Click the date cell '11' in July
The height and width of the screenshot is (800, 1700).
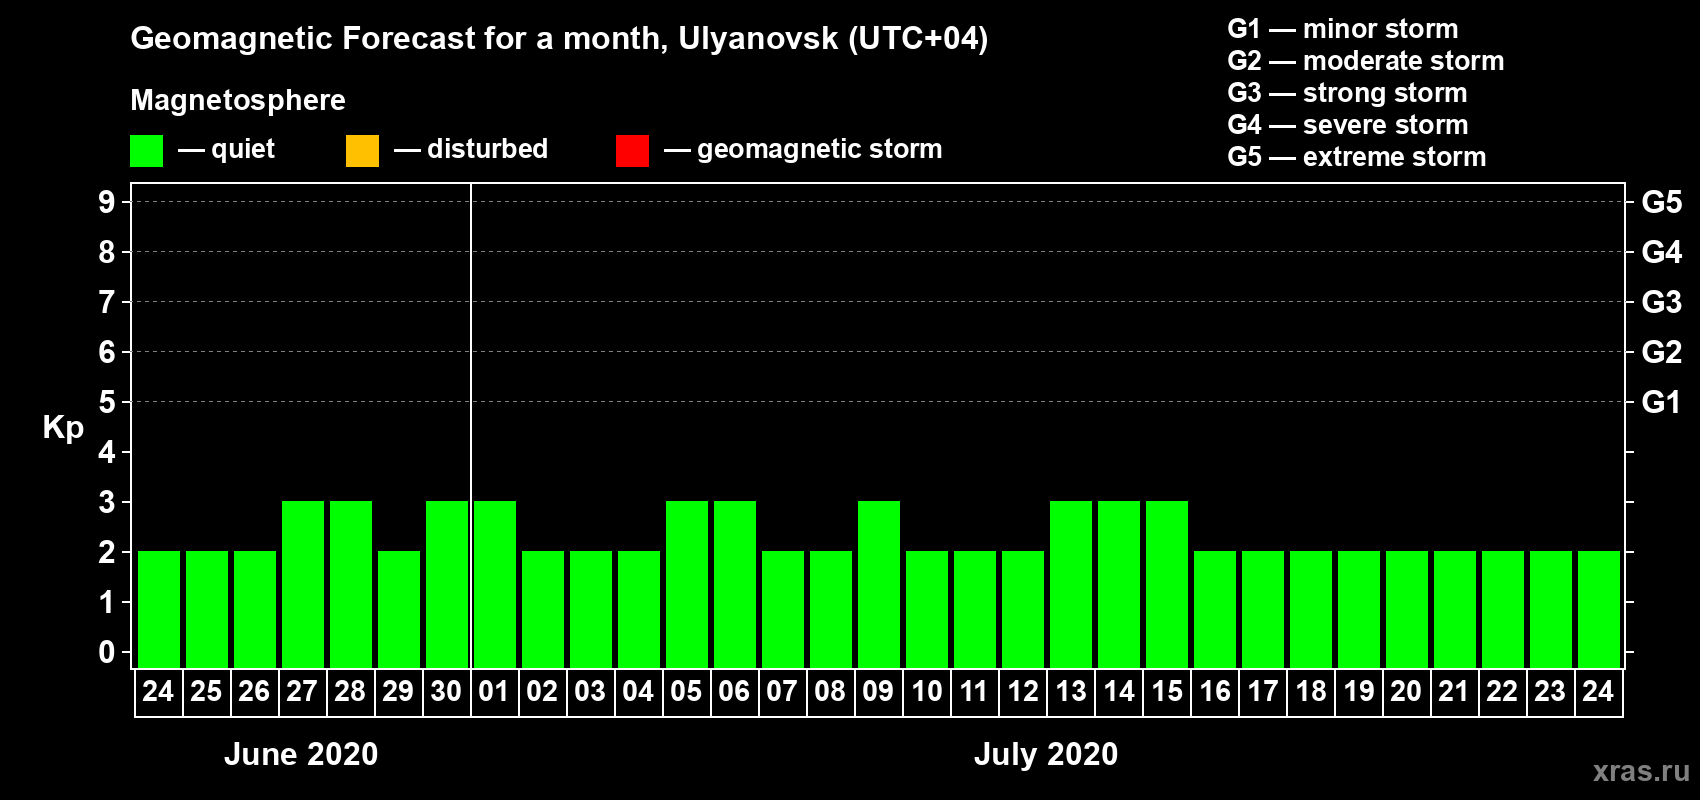click(974, 692)
